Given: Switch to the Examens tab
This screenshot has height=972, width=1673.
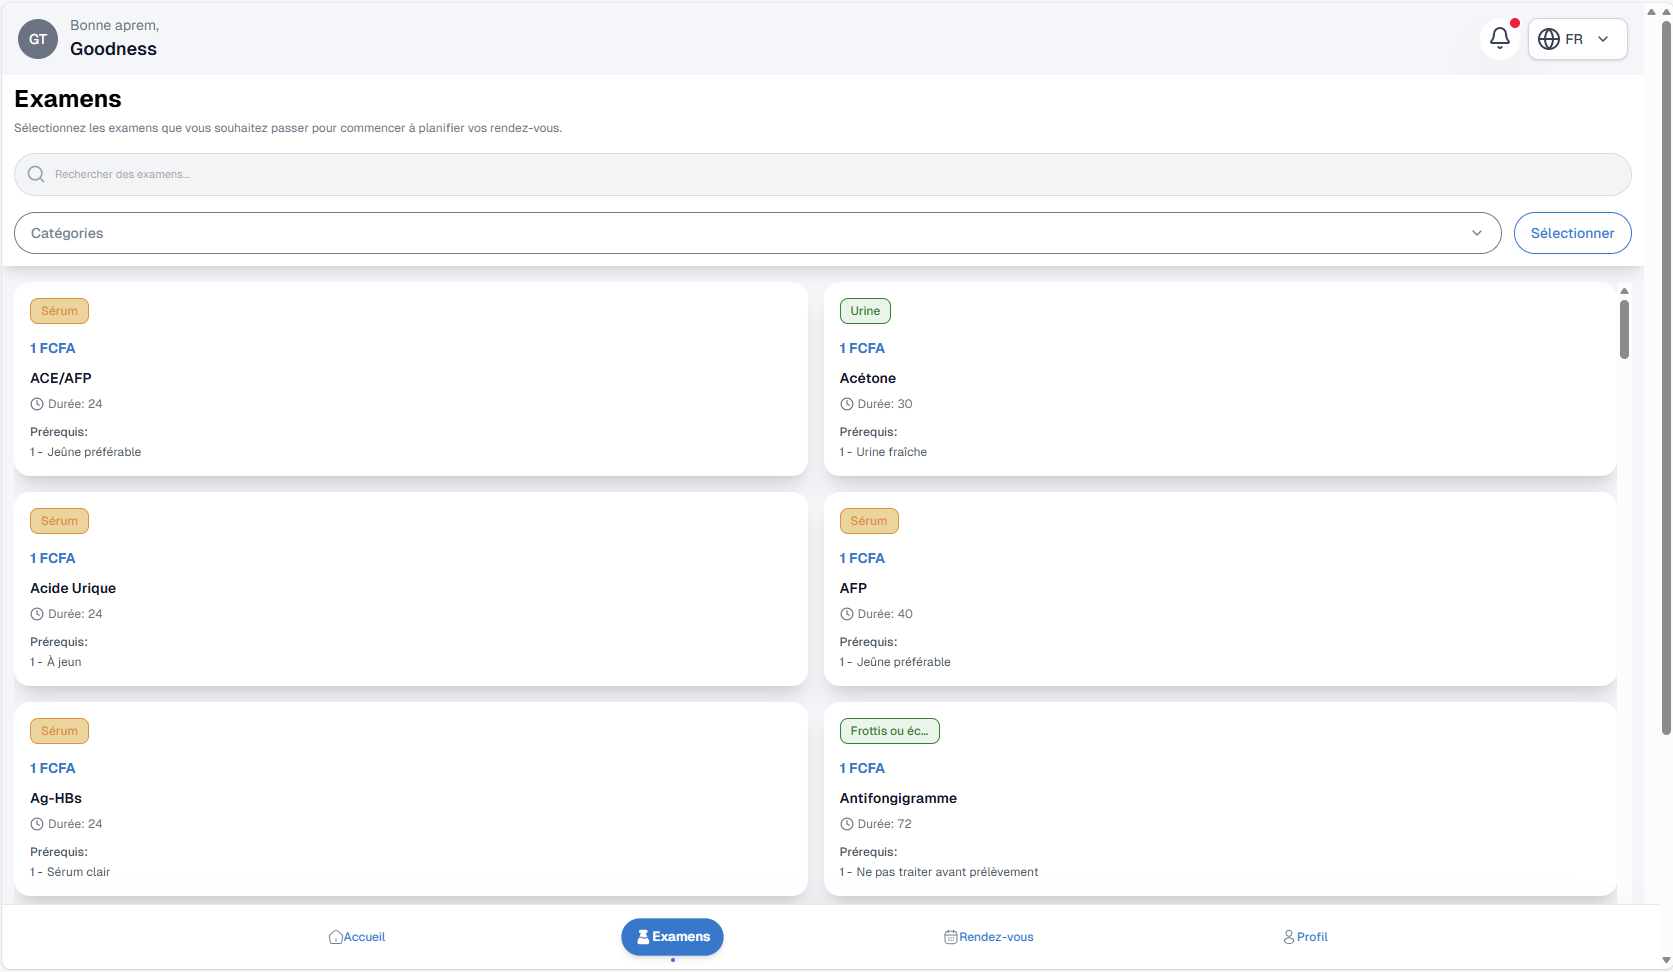Looking at the screenshot, I should (x=672, y=937).
